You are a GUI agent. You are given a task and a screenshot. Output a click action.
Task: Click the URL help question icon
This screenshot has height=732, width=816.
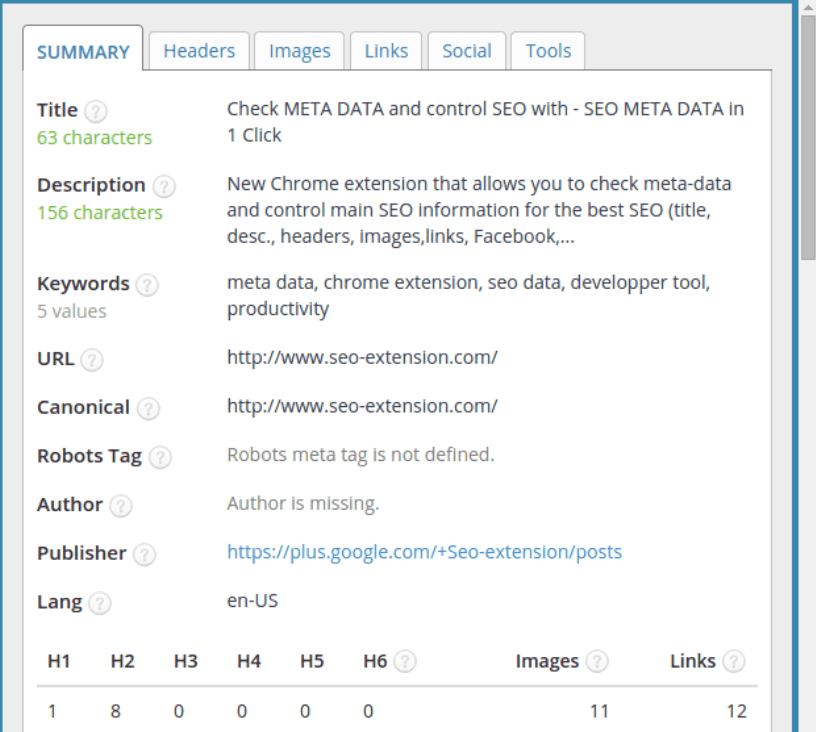pos(92,359)
